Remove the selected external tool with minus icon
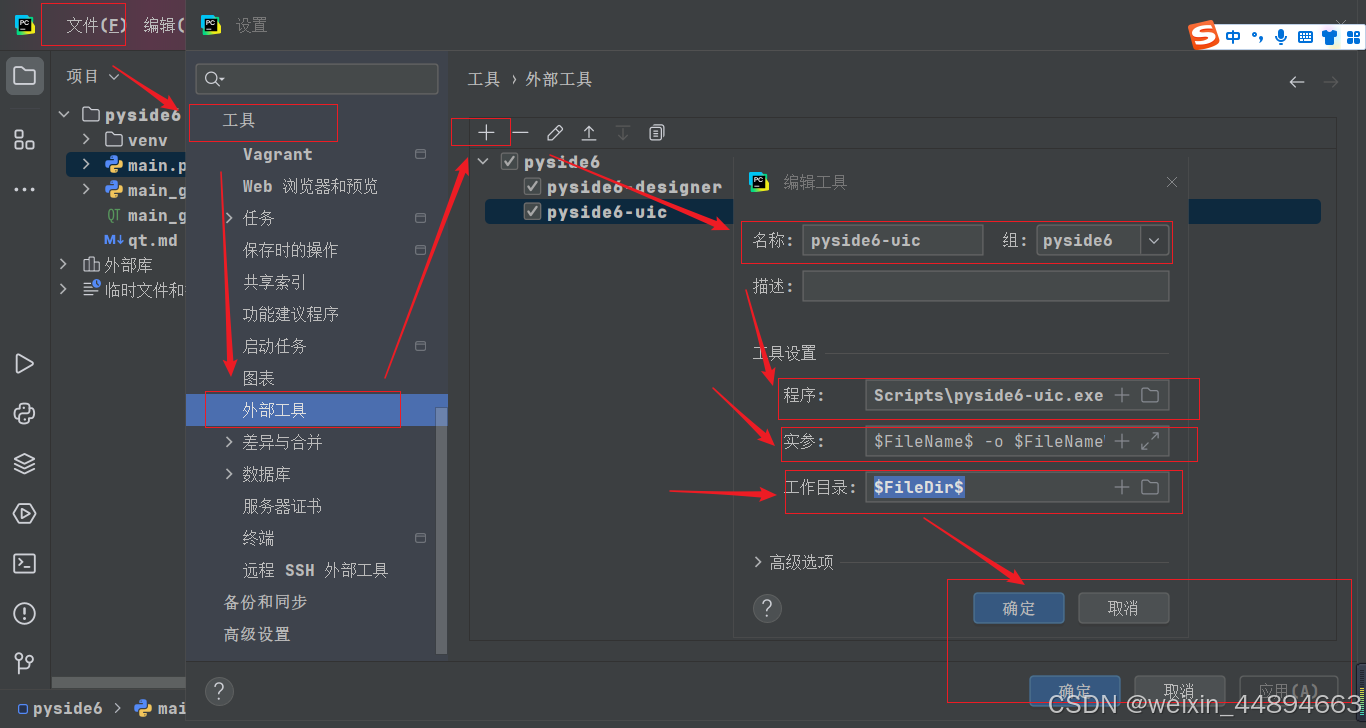 520,132
